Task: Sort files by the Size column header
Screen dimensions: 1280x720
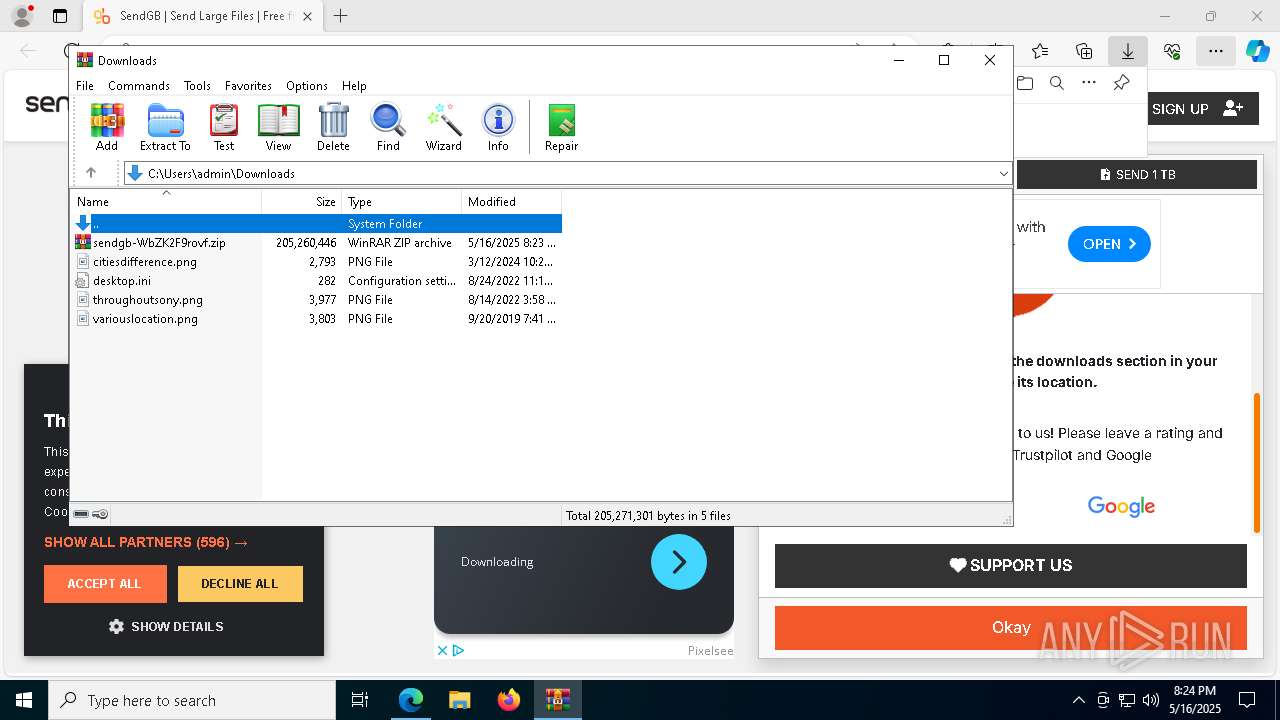Action: pos(302,201)
